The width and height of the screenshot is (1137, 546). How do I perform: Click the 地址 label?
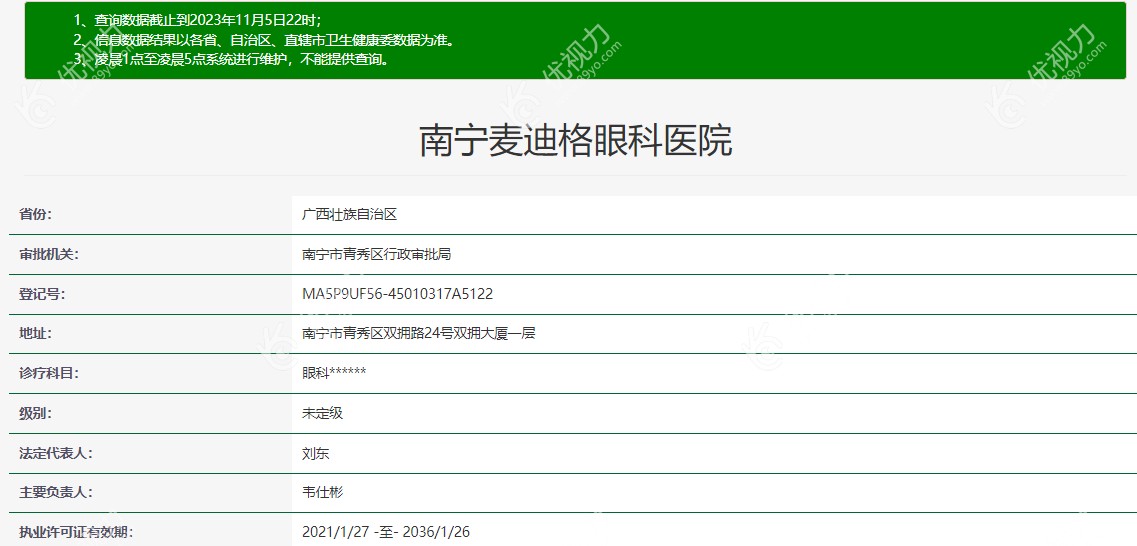click(x=36, y=334)
